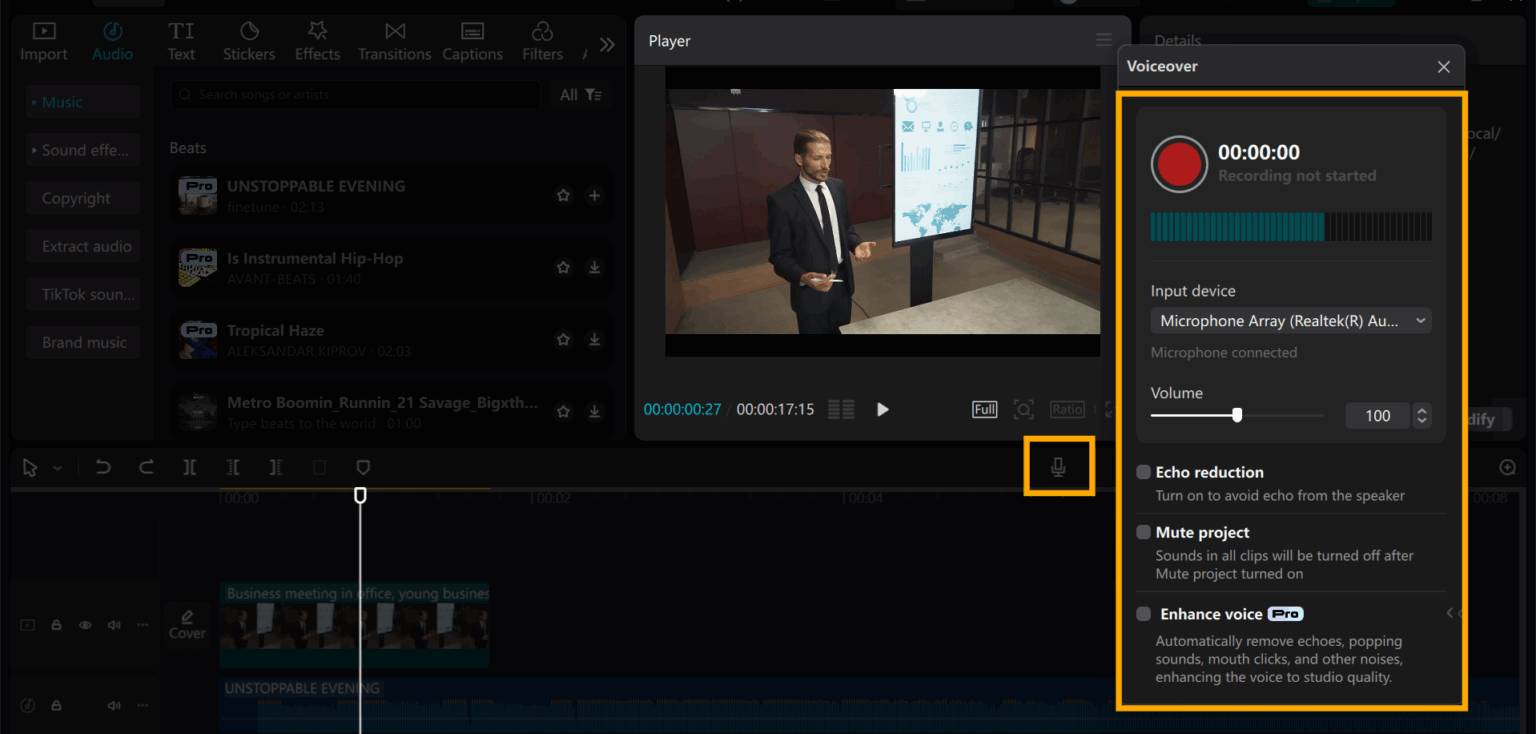This screenshot has height=734, width=1536.
Task: Mute the video track with the speaker icon
Action: [x=113, y=624]
